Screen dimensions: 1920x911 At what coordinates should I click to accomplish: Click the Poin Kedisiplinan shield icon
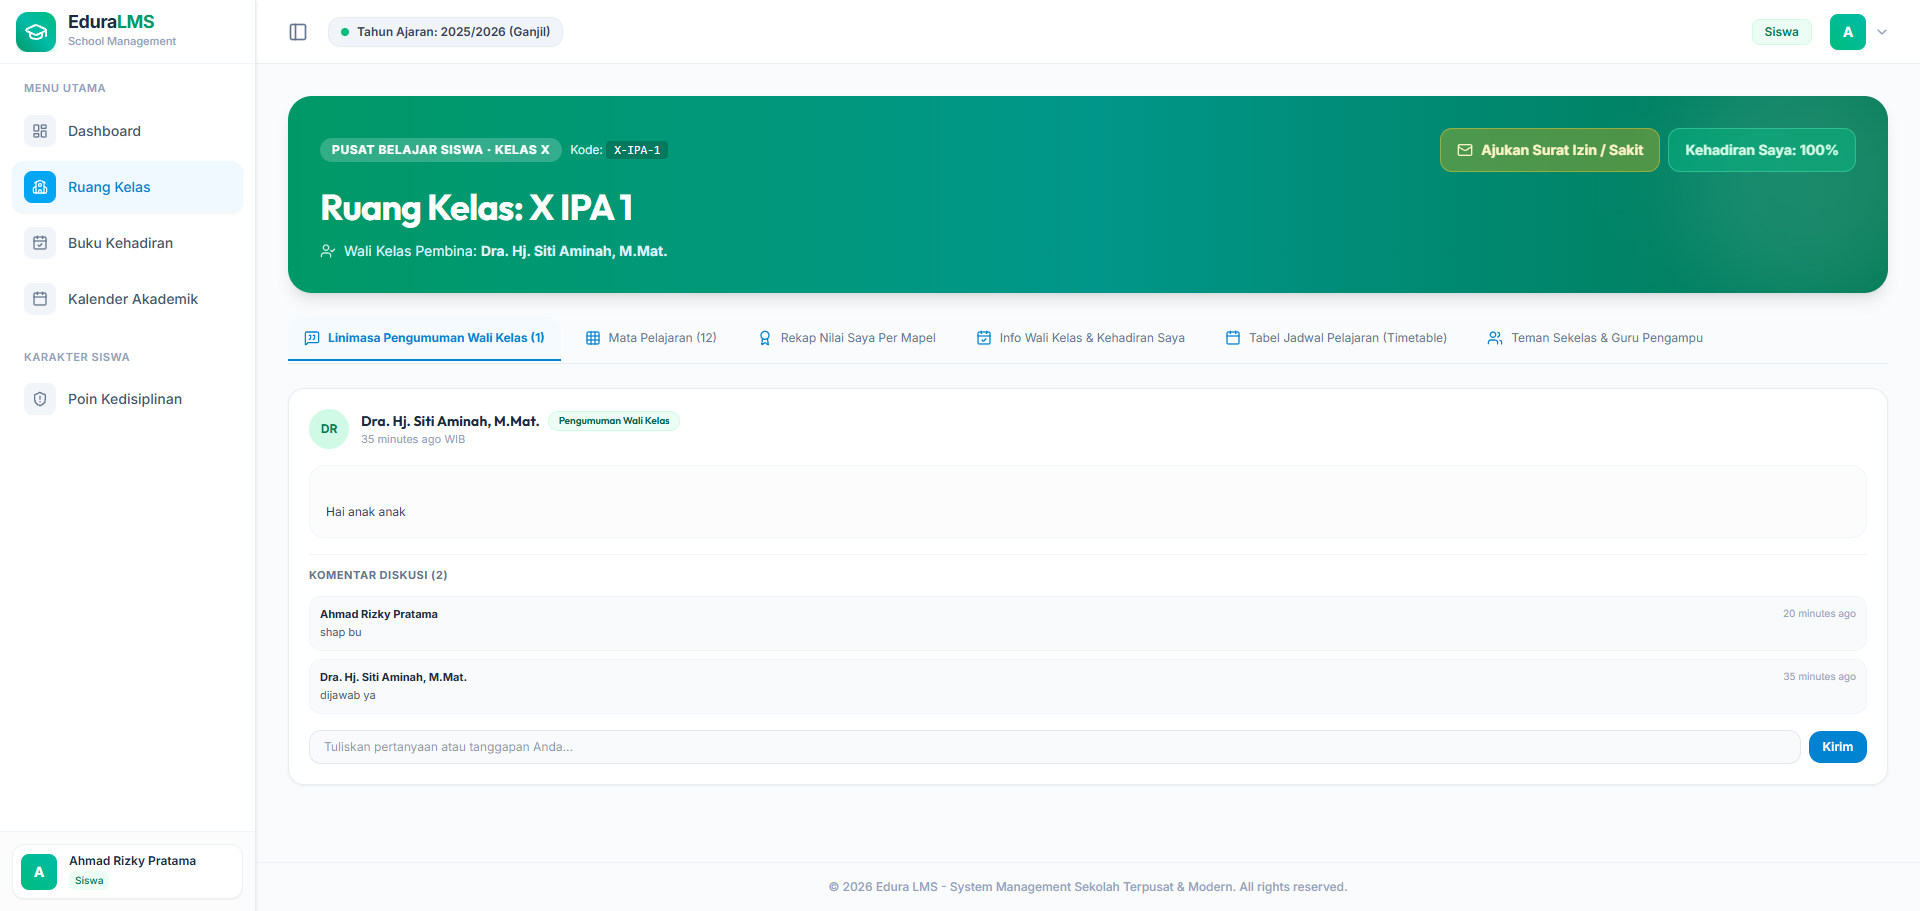coord(40,399)
